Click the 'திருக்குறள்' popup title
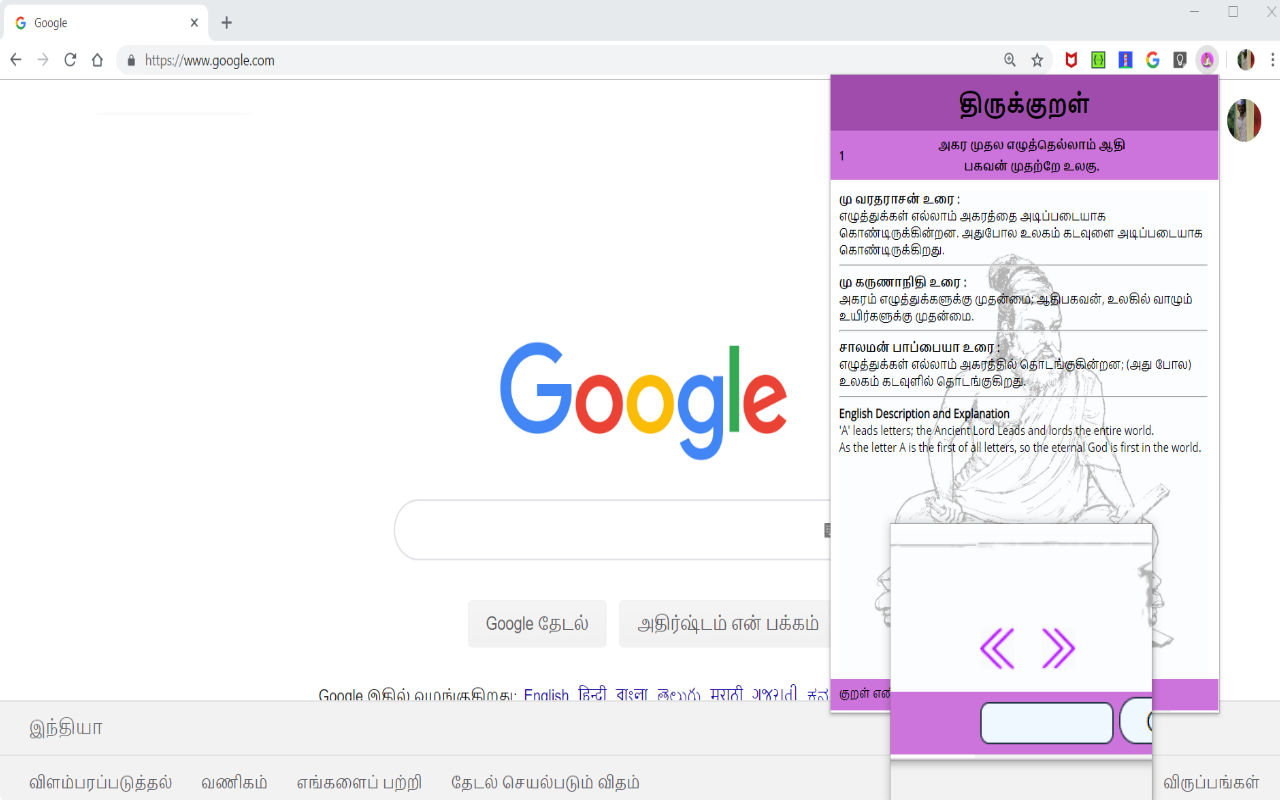 coord(1024,104)
